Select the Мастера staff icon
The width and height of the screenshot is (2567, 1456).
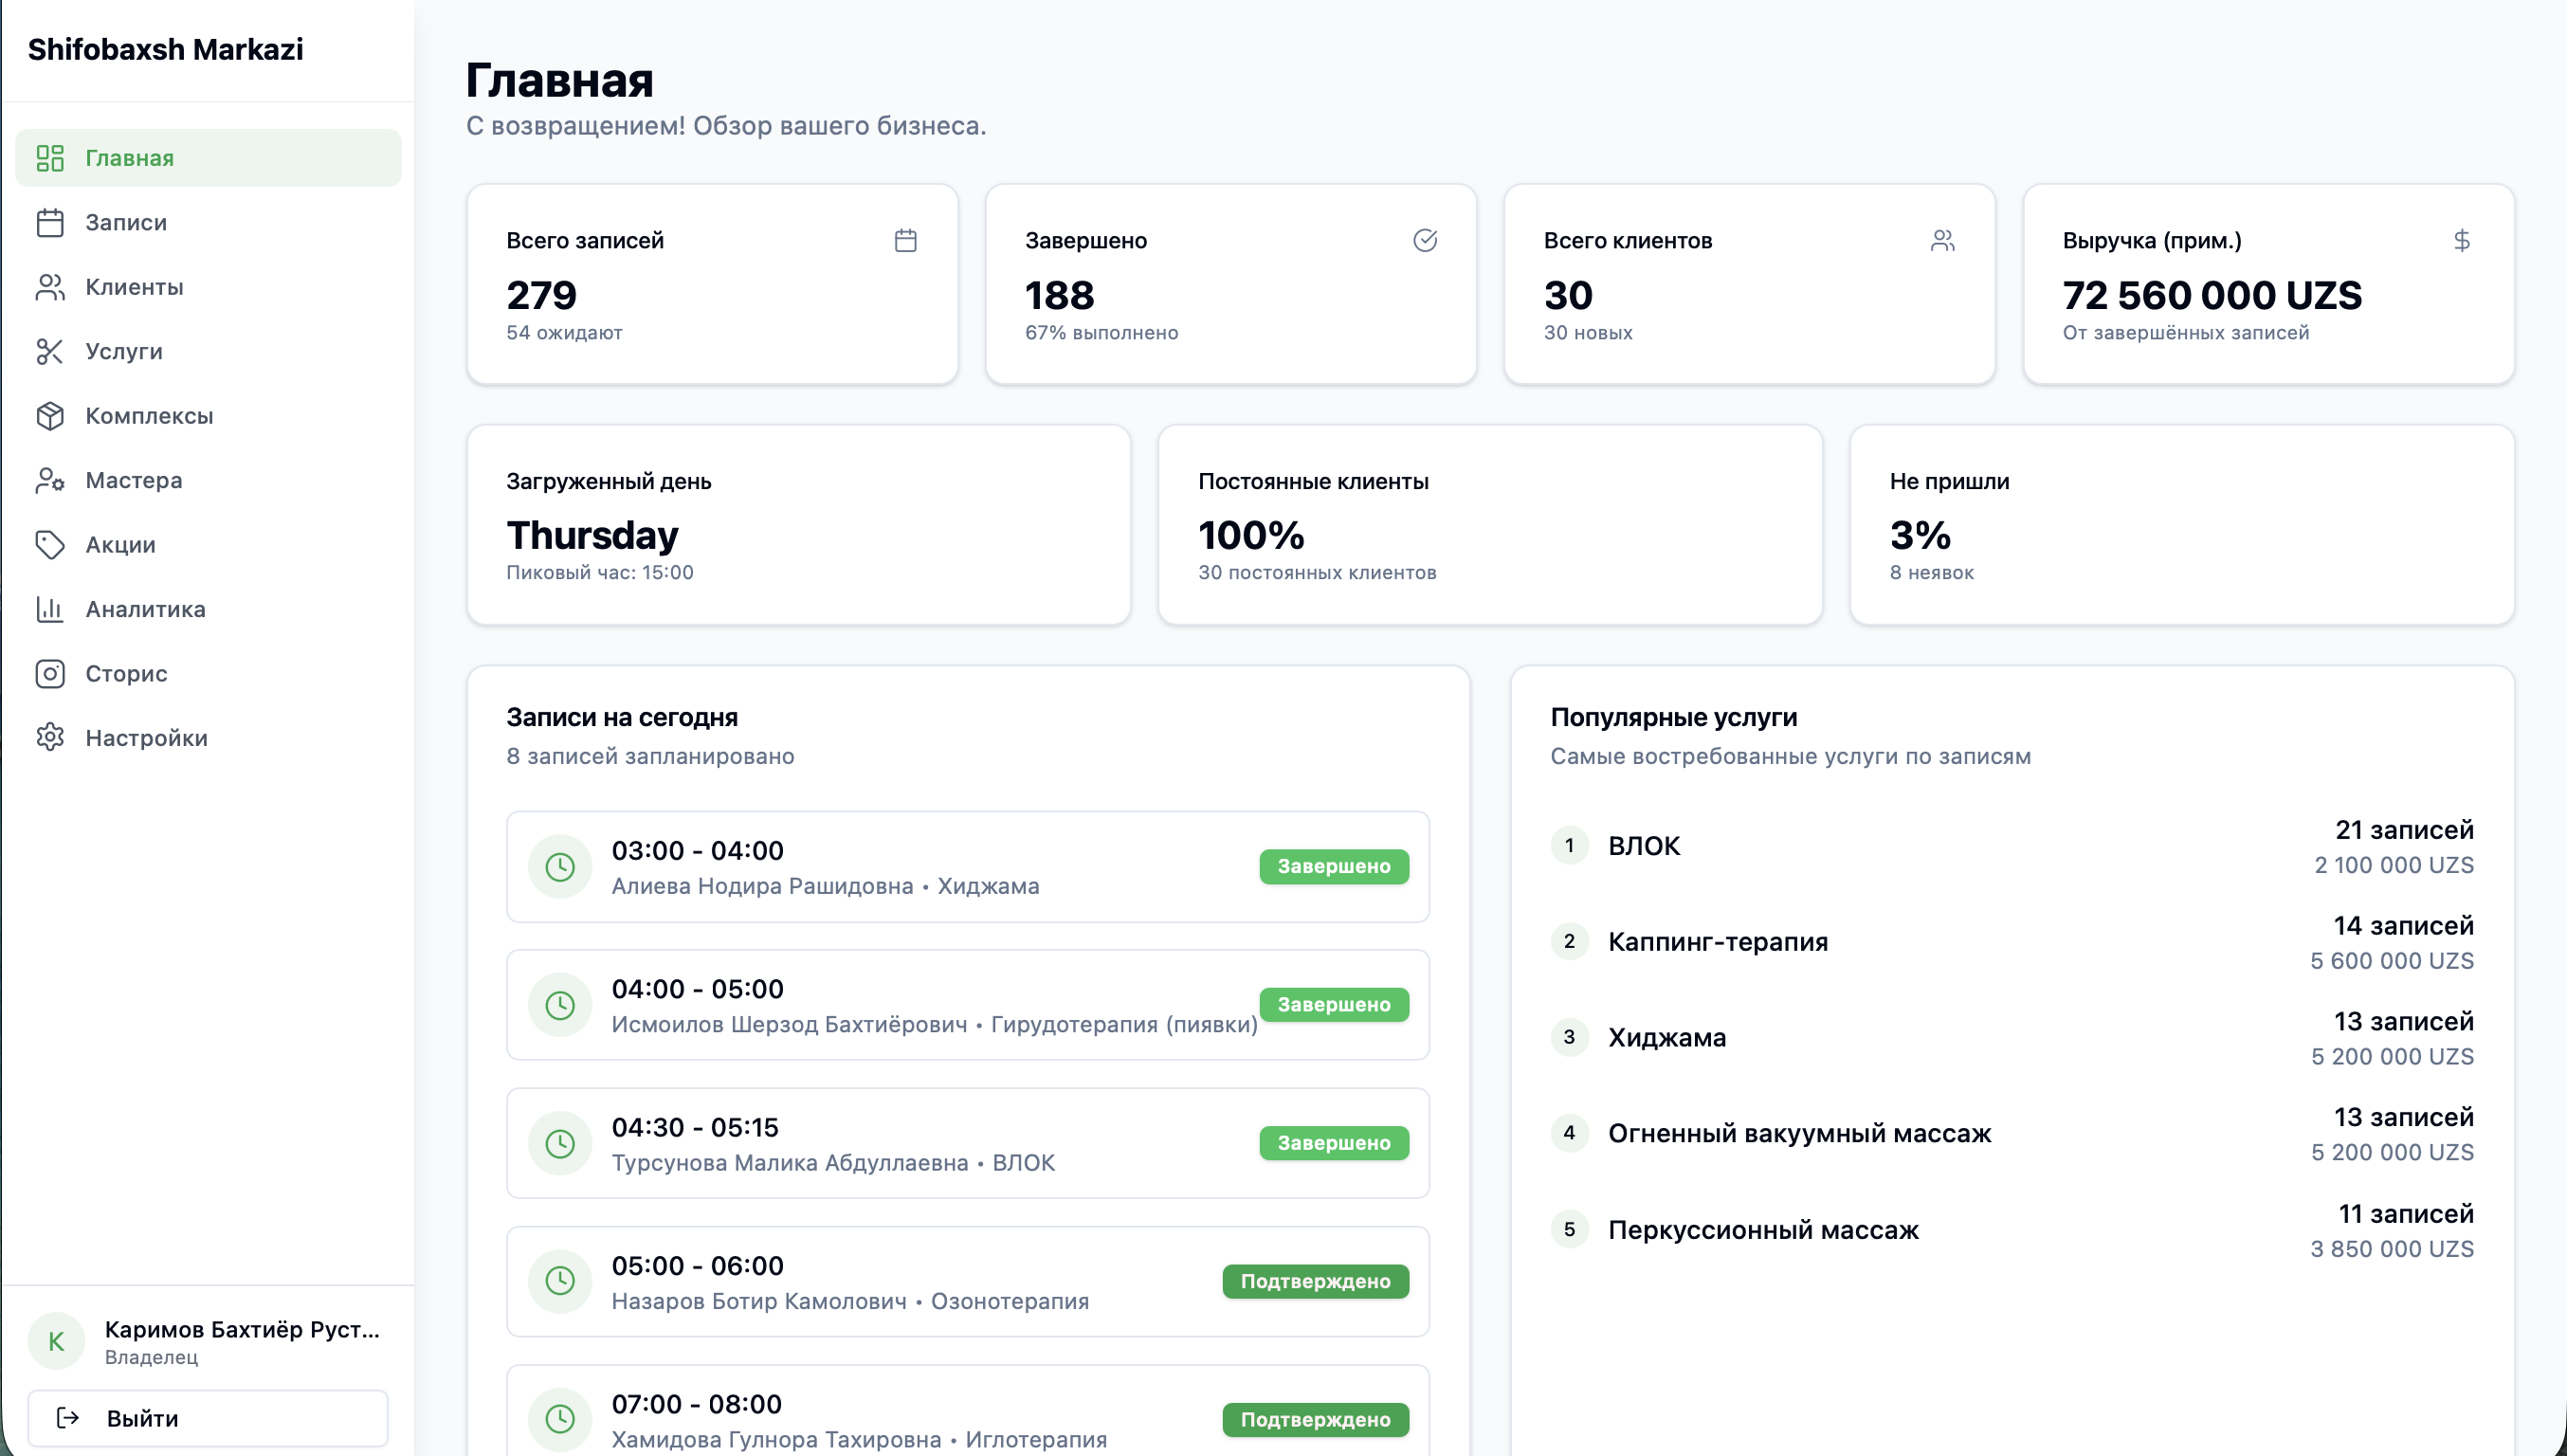[x=50, y=480]
